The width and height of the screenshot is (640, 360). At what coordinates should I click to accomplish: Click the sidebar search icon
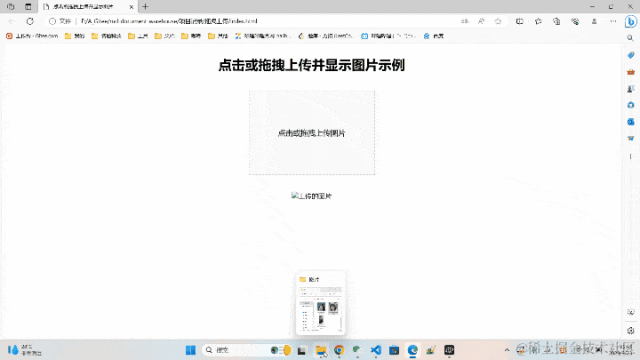pos(631,38)
